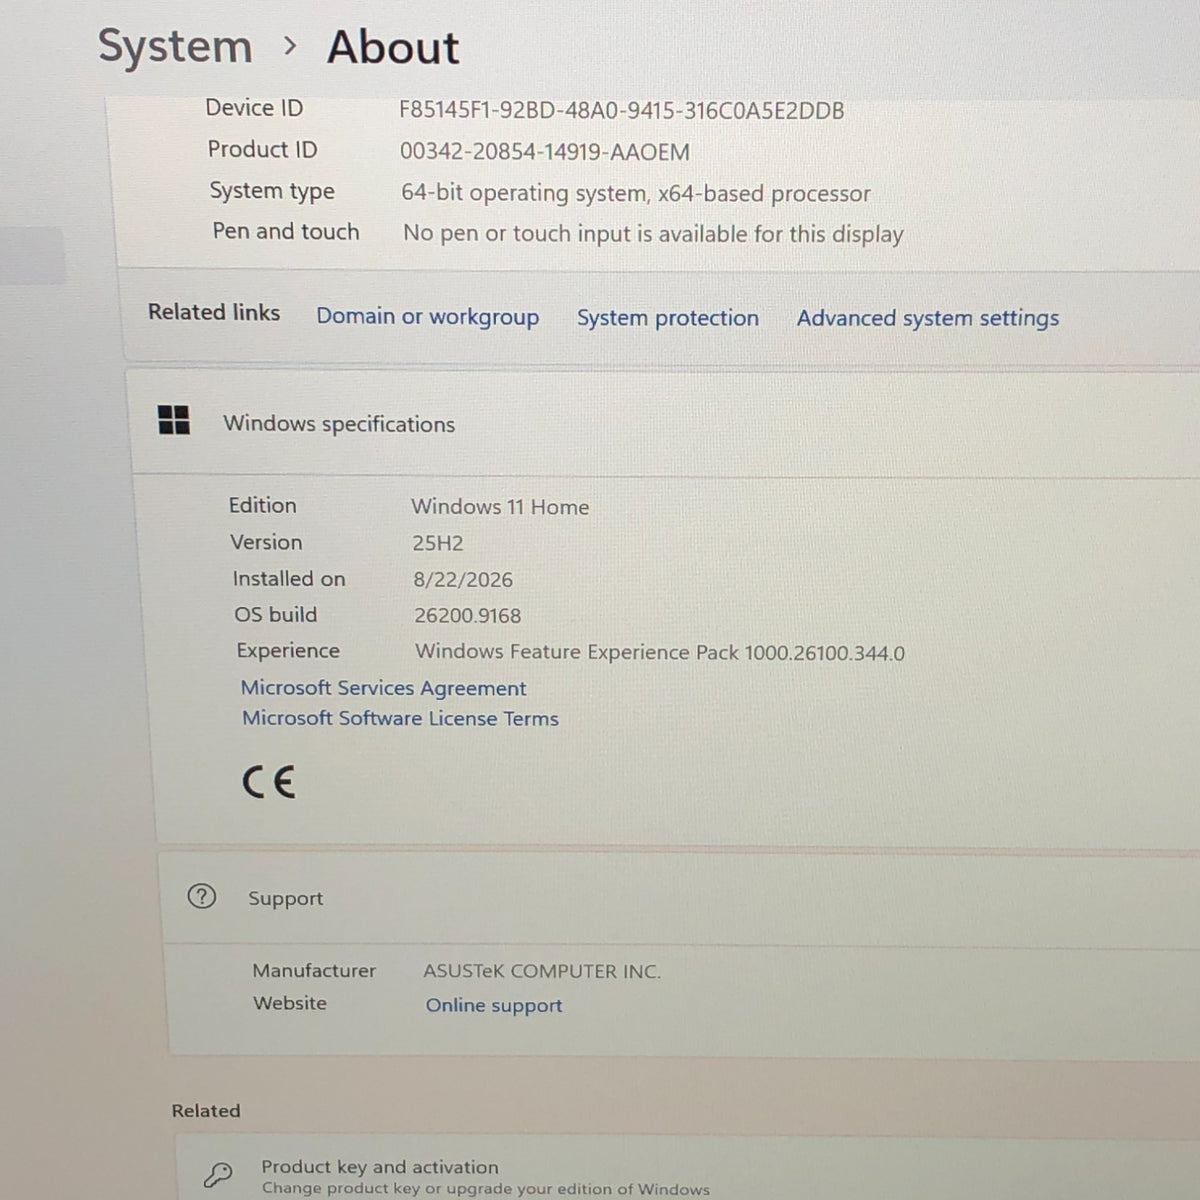Collapse the Support section header
This screenshot has height=1200, width=1200.
pos(680,897)
